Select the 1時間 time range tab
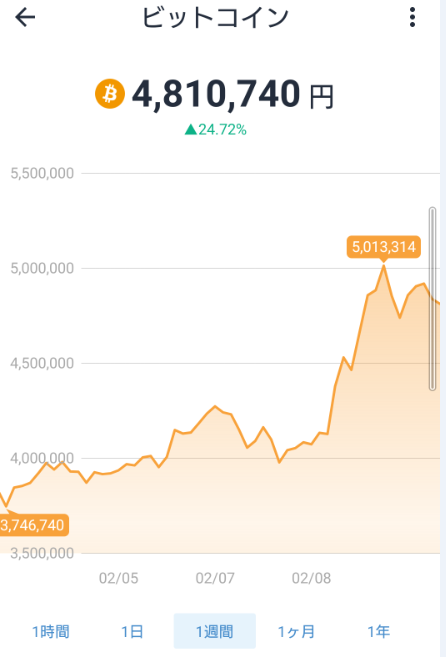 51,631
